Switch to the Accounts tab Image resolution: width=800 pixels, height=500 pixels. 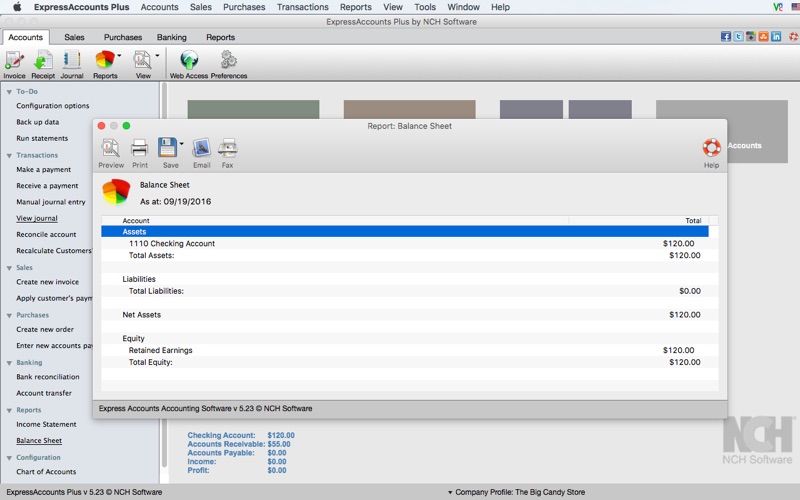(26, 37)
